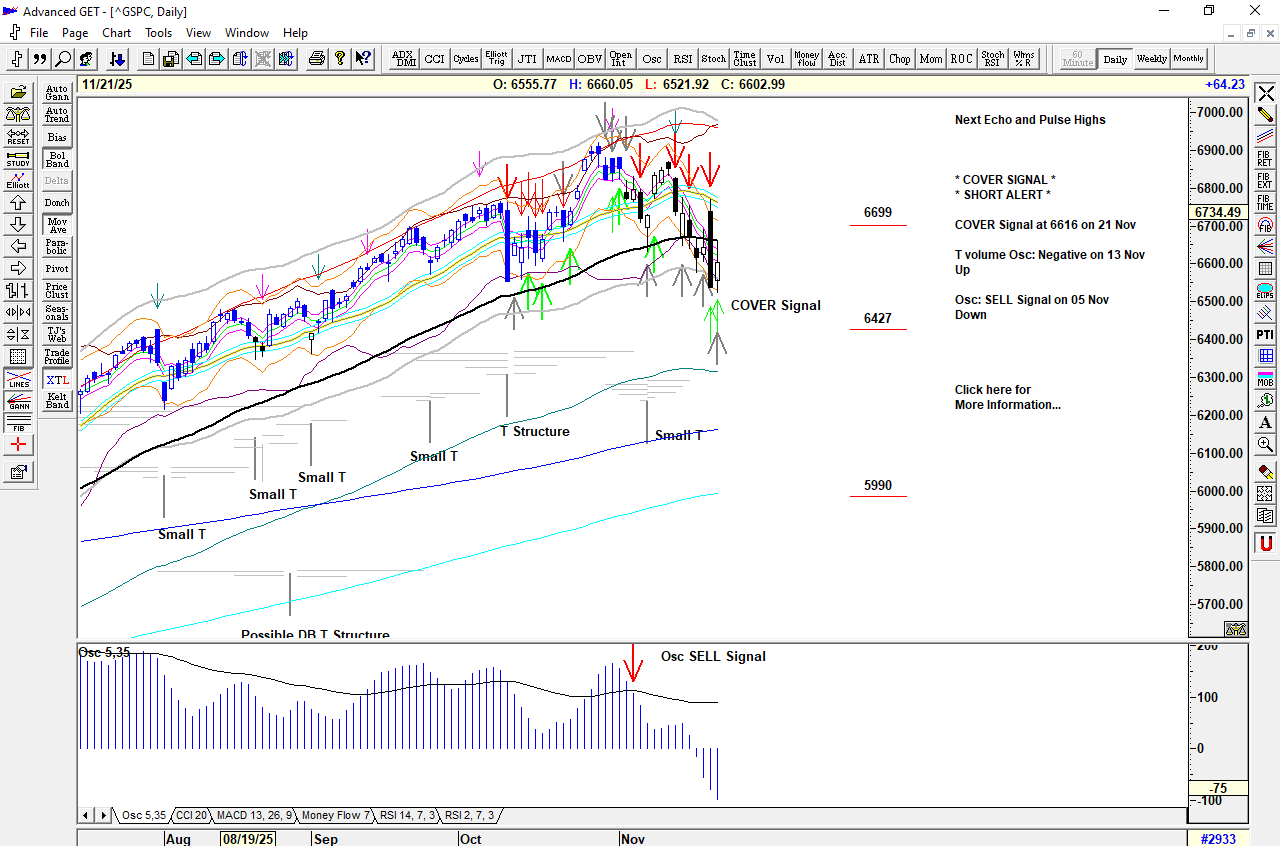Open the Tools menu
Image resolution: width=1280 pixels, height=846 pixels.
click(x=158, y=33)
